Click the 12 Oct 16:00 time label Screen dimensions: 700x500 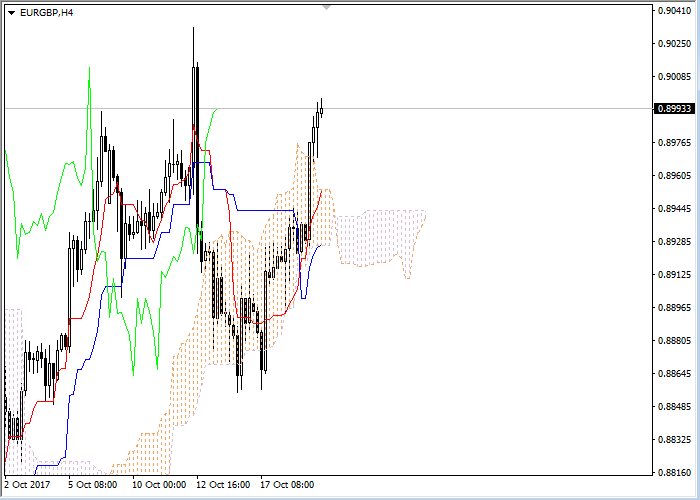point(223,484)
